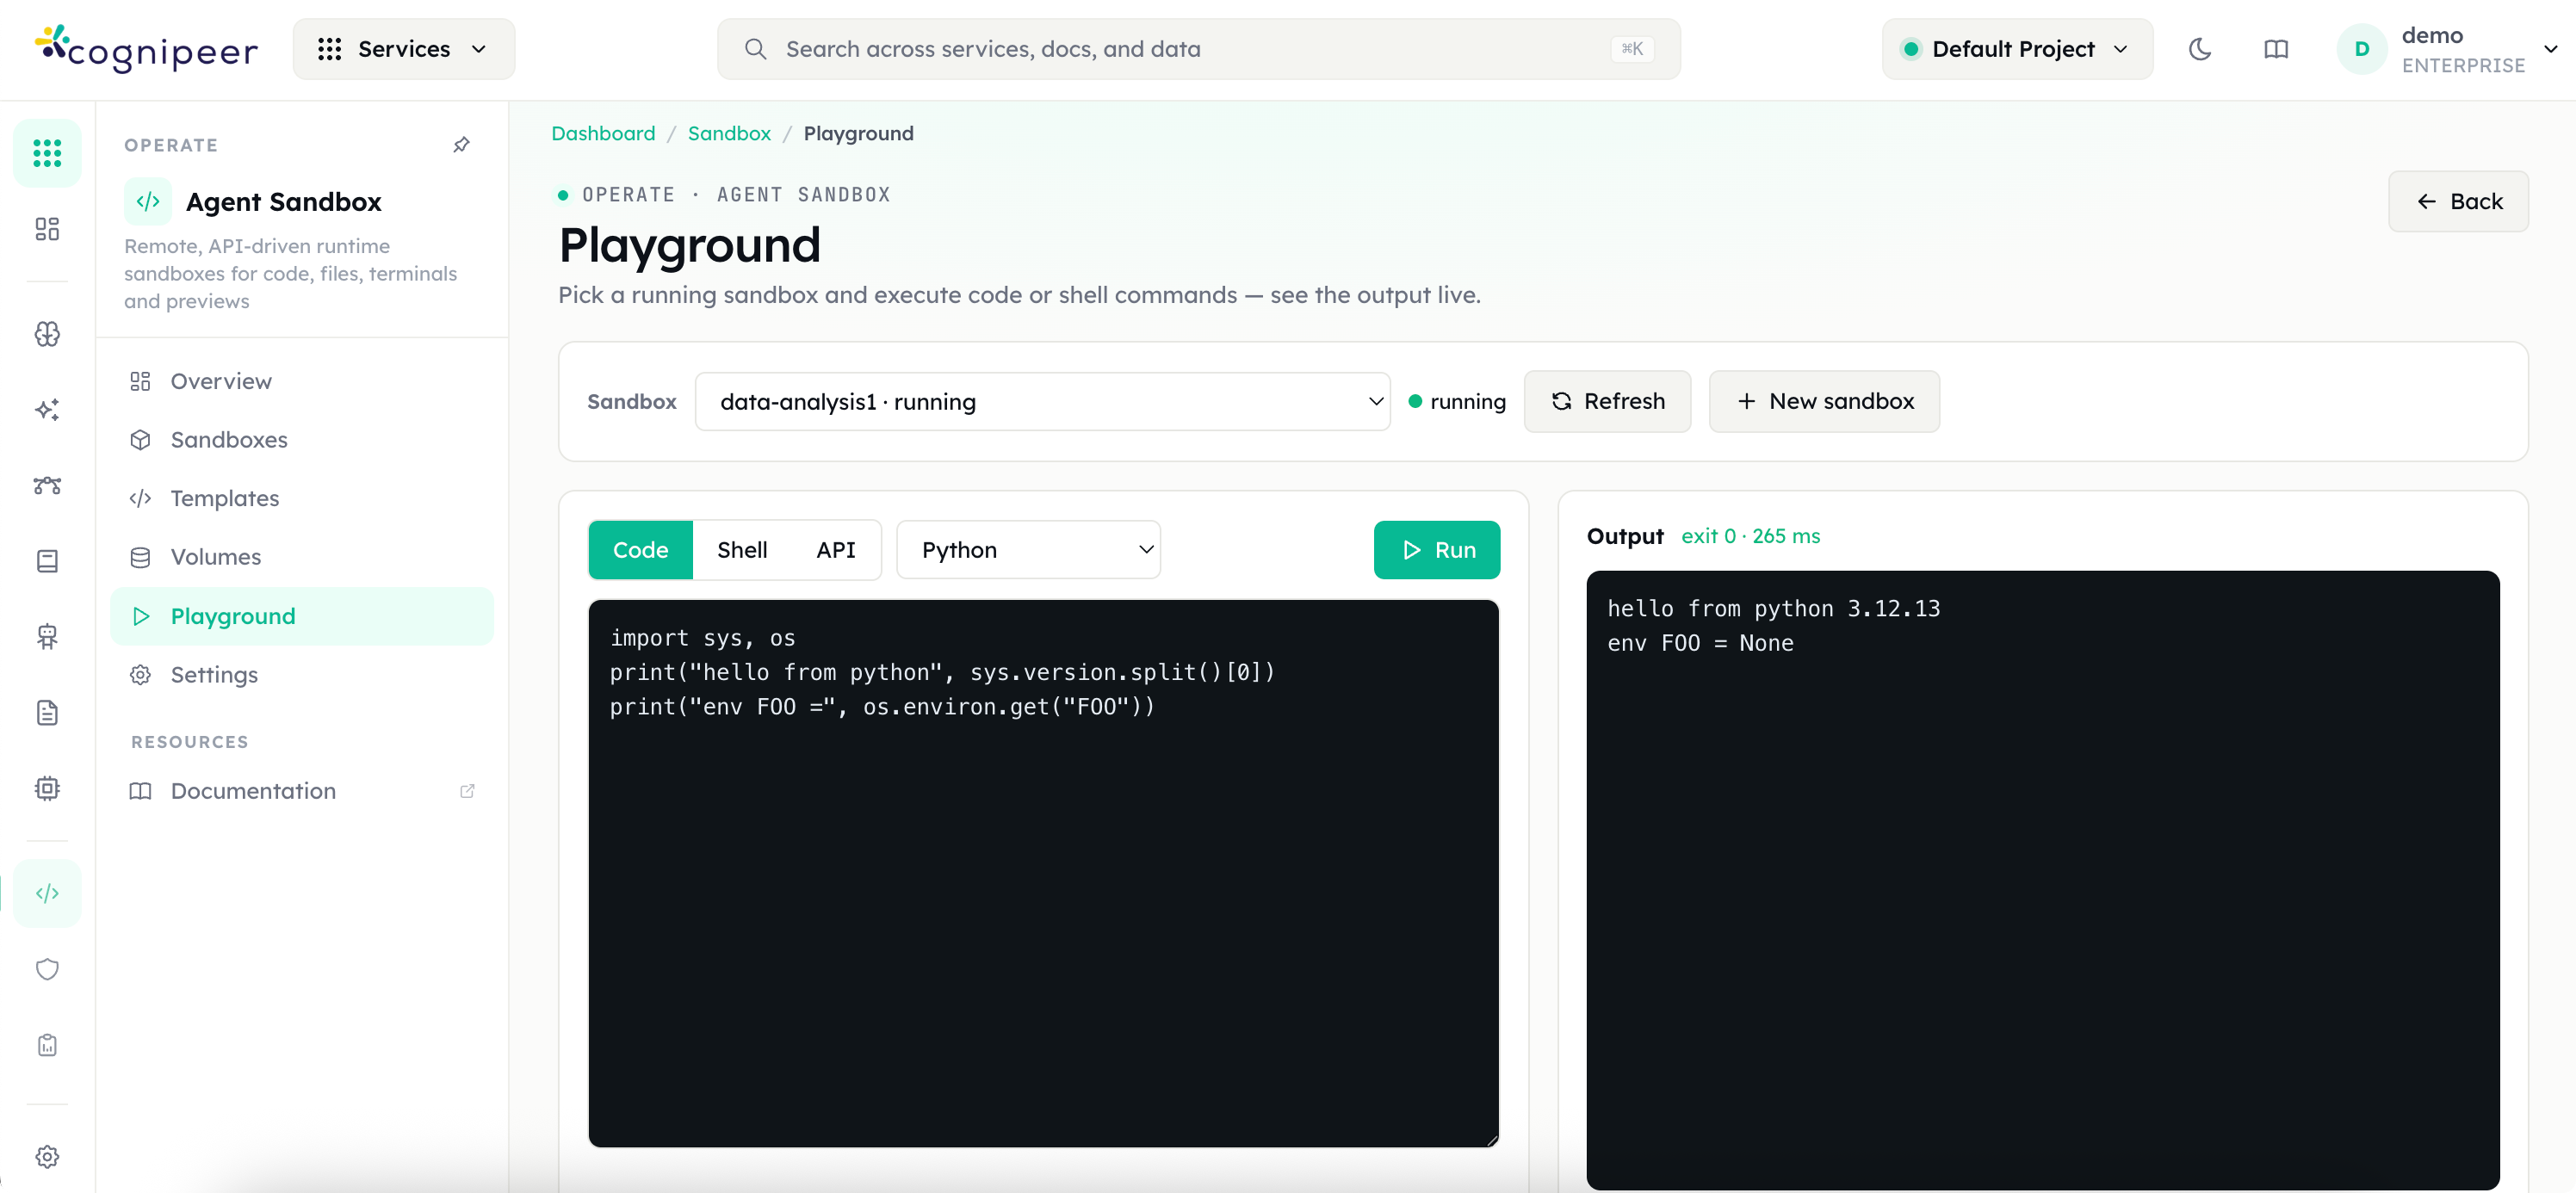Click the dashboard tiles icon in left rail

pyautogui.click(x=47, y=229)
